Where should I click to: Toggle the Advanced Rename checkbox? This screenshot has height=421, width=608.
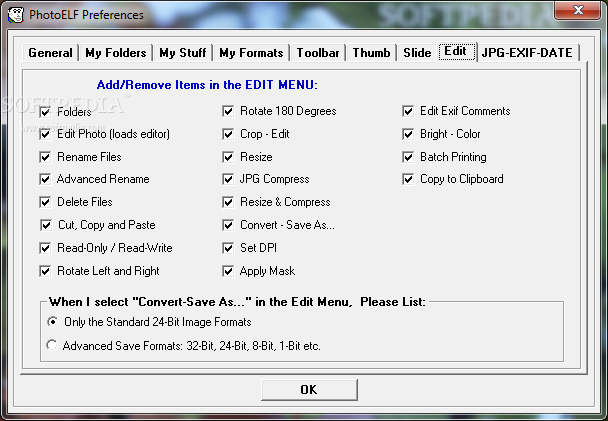[45, 179]
